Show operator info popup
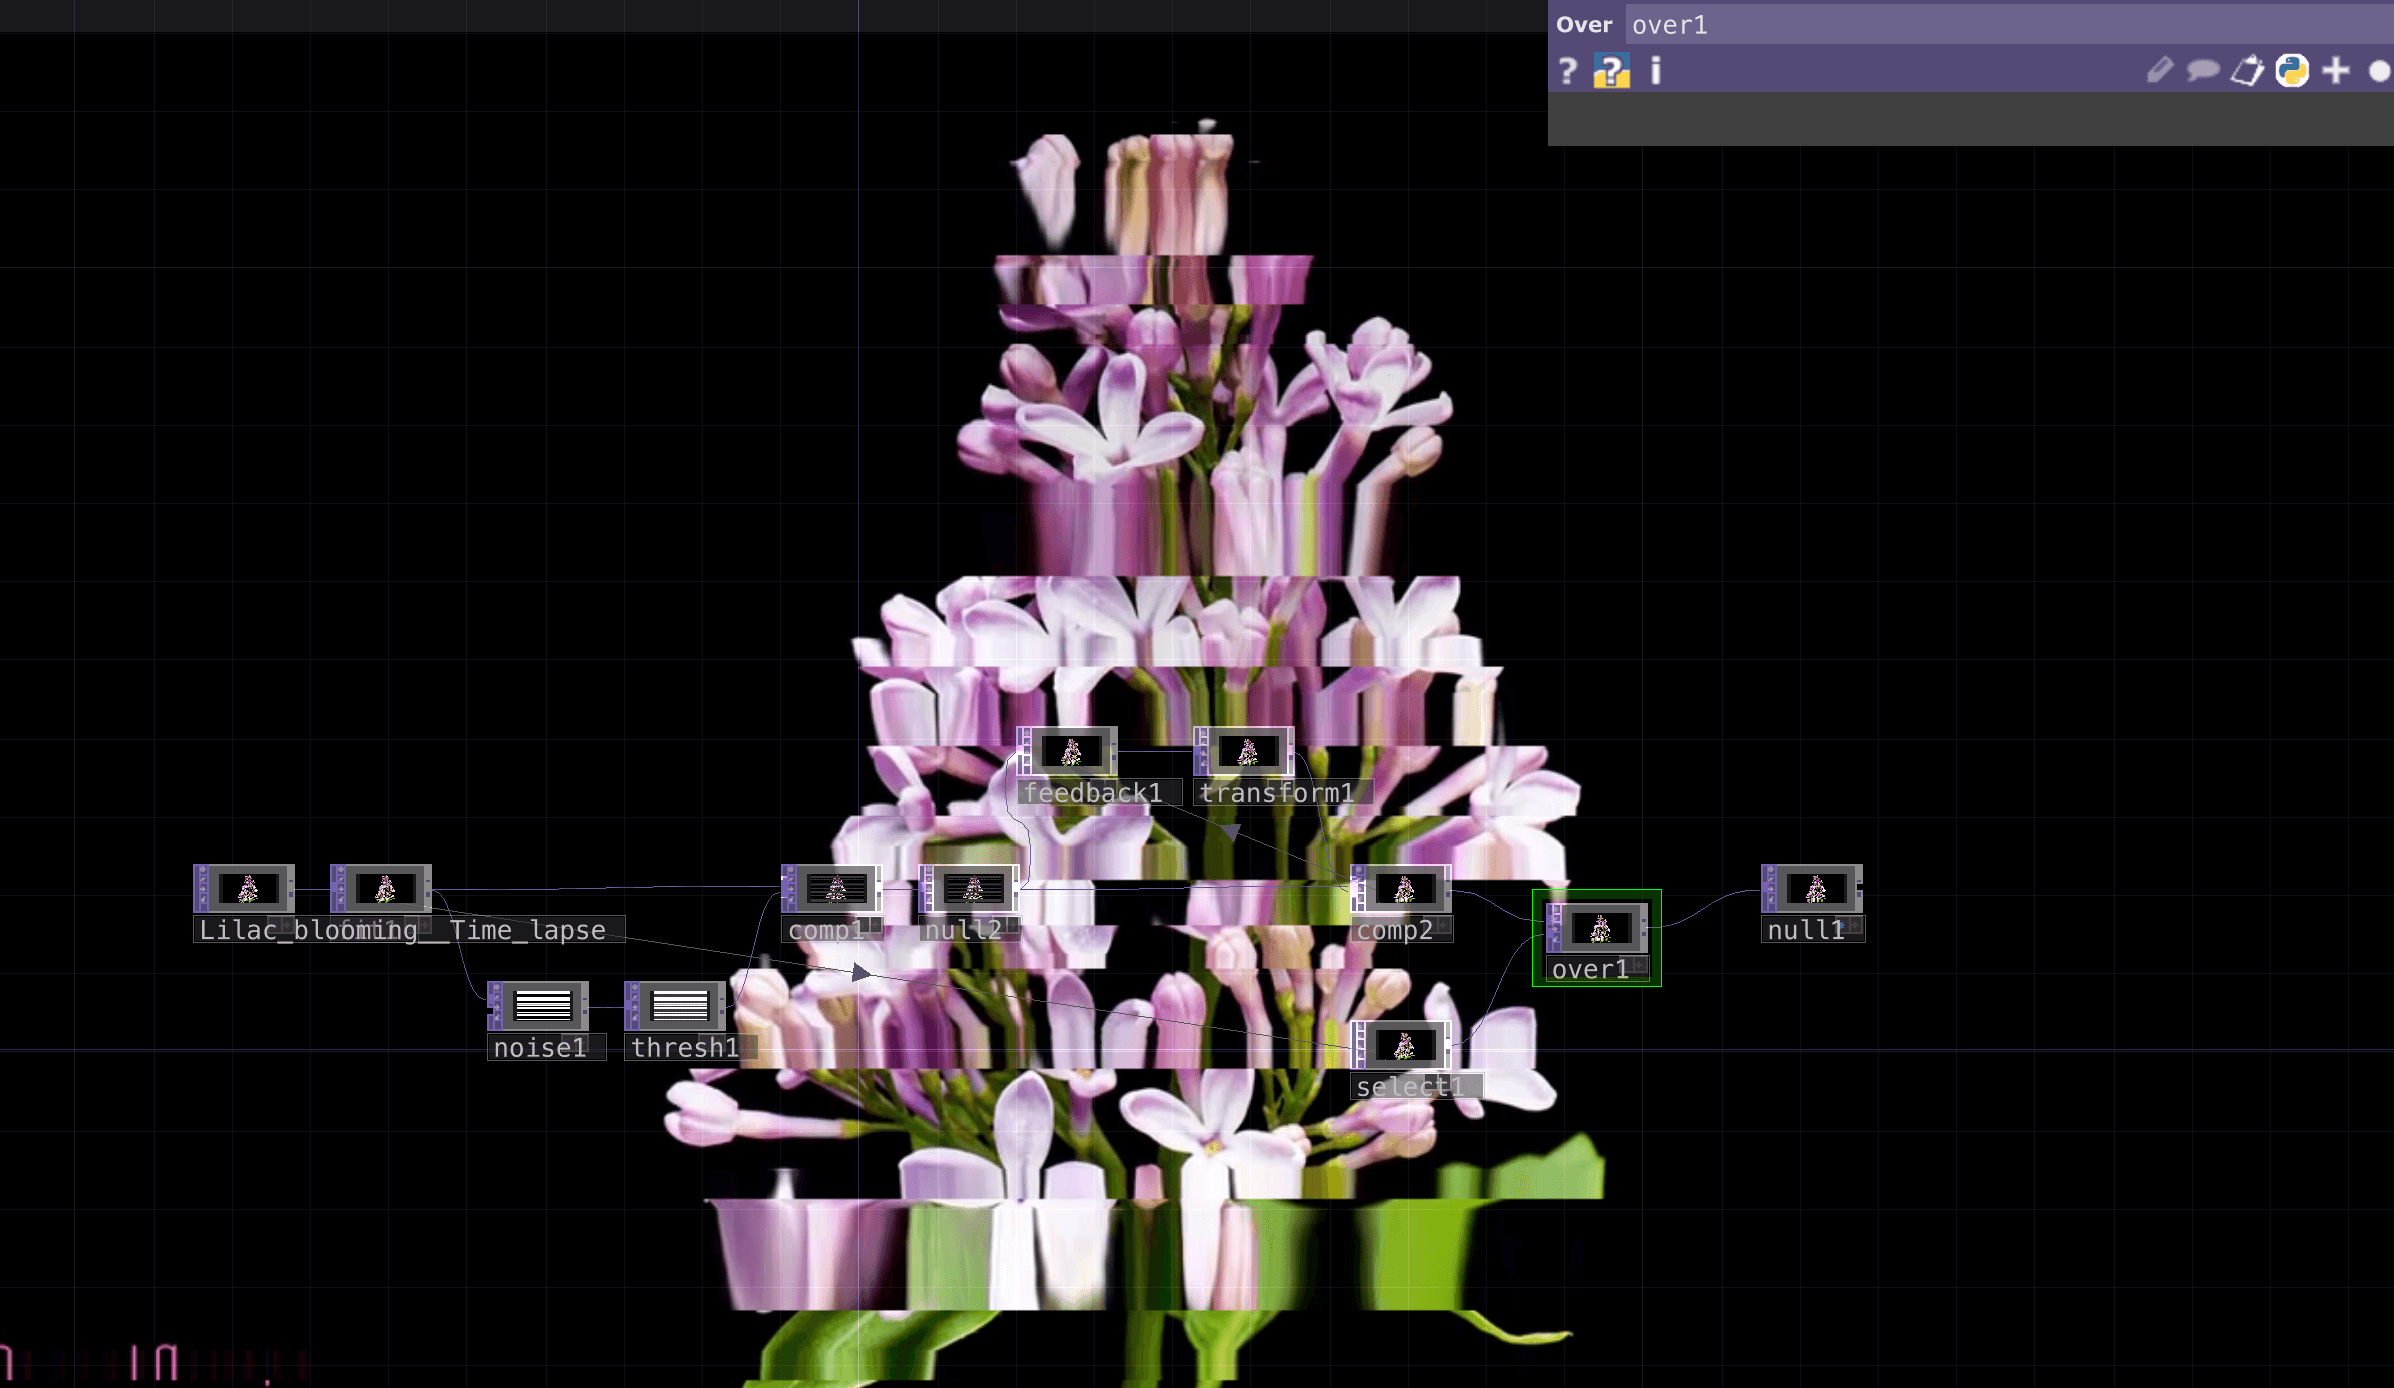 1655,71
